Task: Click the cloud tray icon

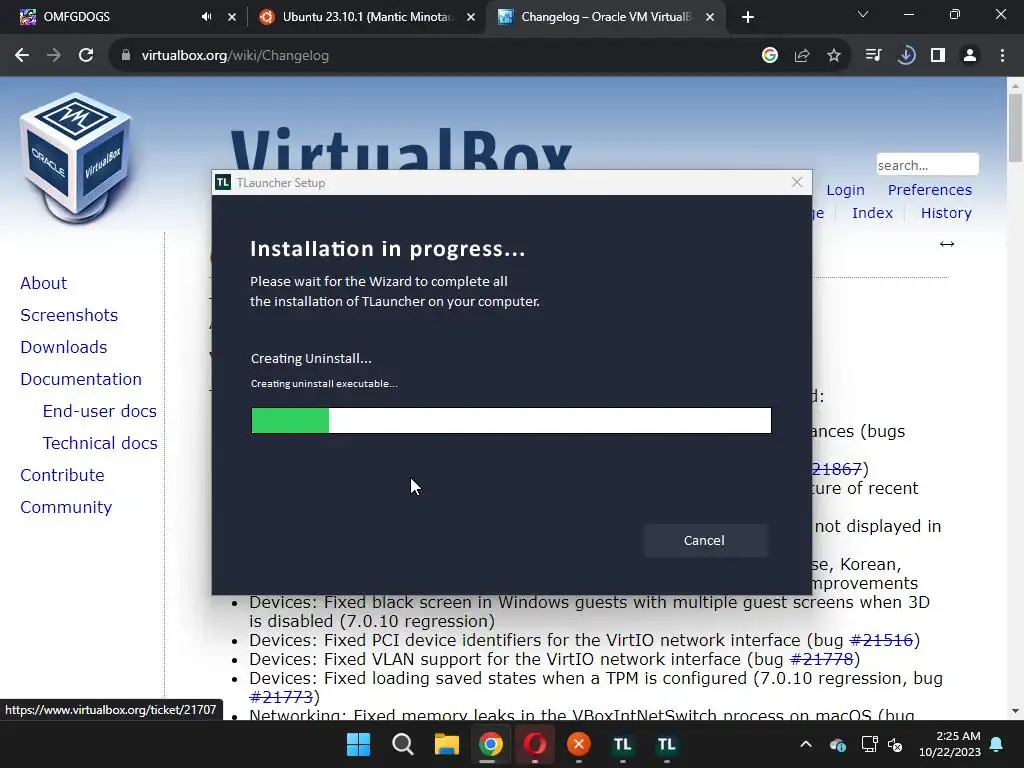Action: (x=838, y=744)
